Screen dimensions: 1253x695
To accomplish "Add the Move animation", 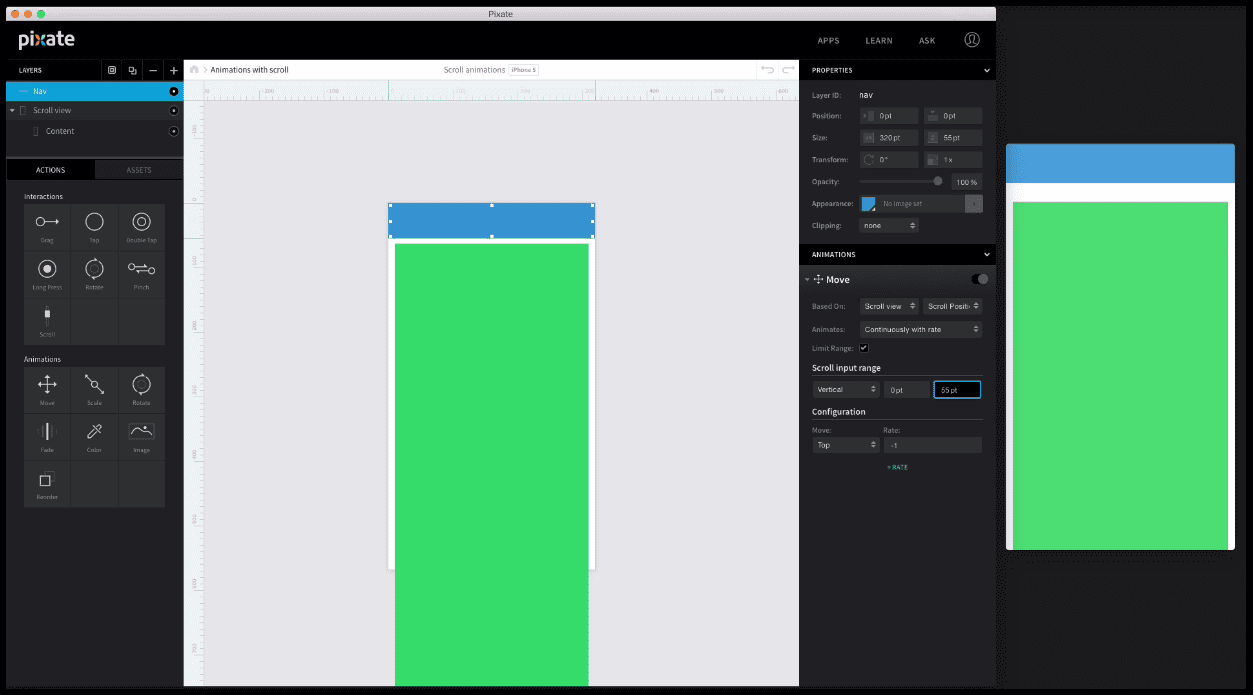I will point(47,390).
